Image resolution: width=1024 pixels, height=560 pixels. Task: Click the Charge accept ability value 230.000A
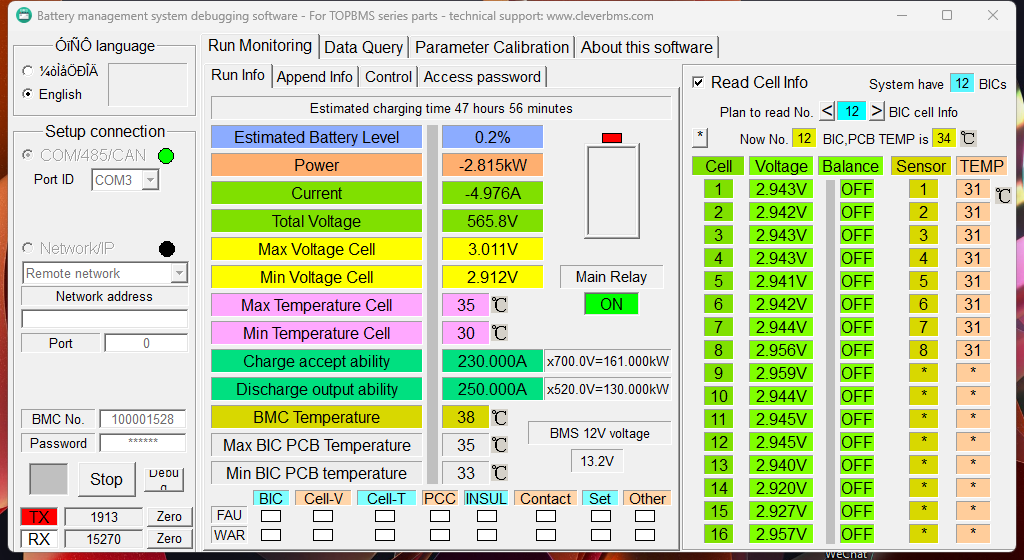pos(492,361)
